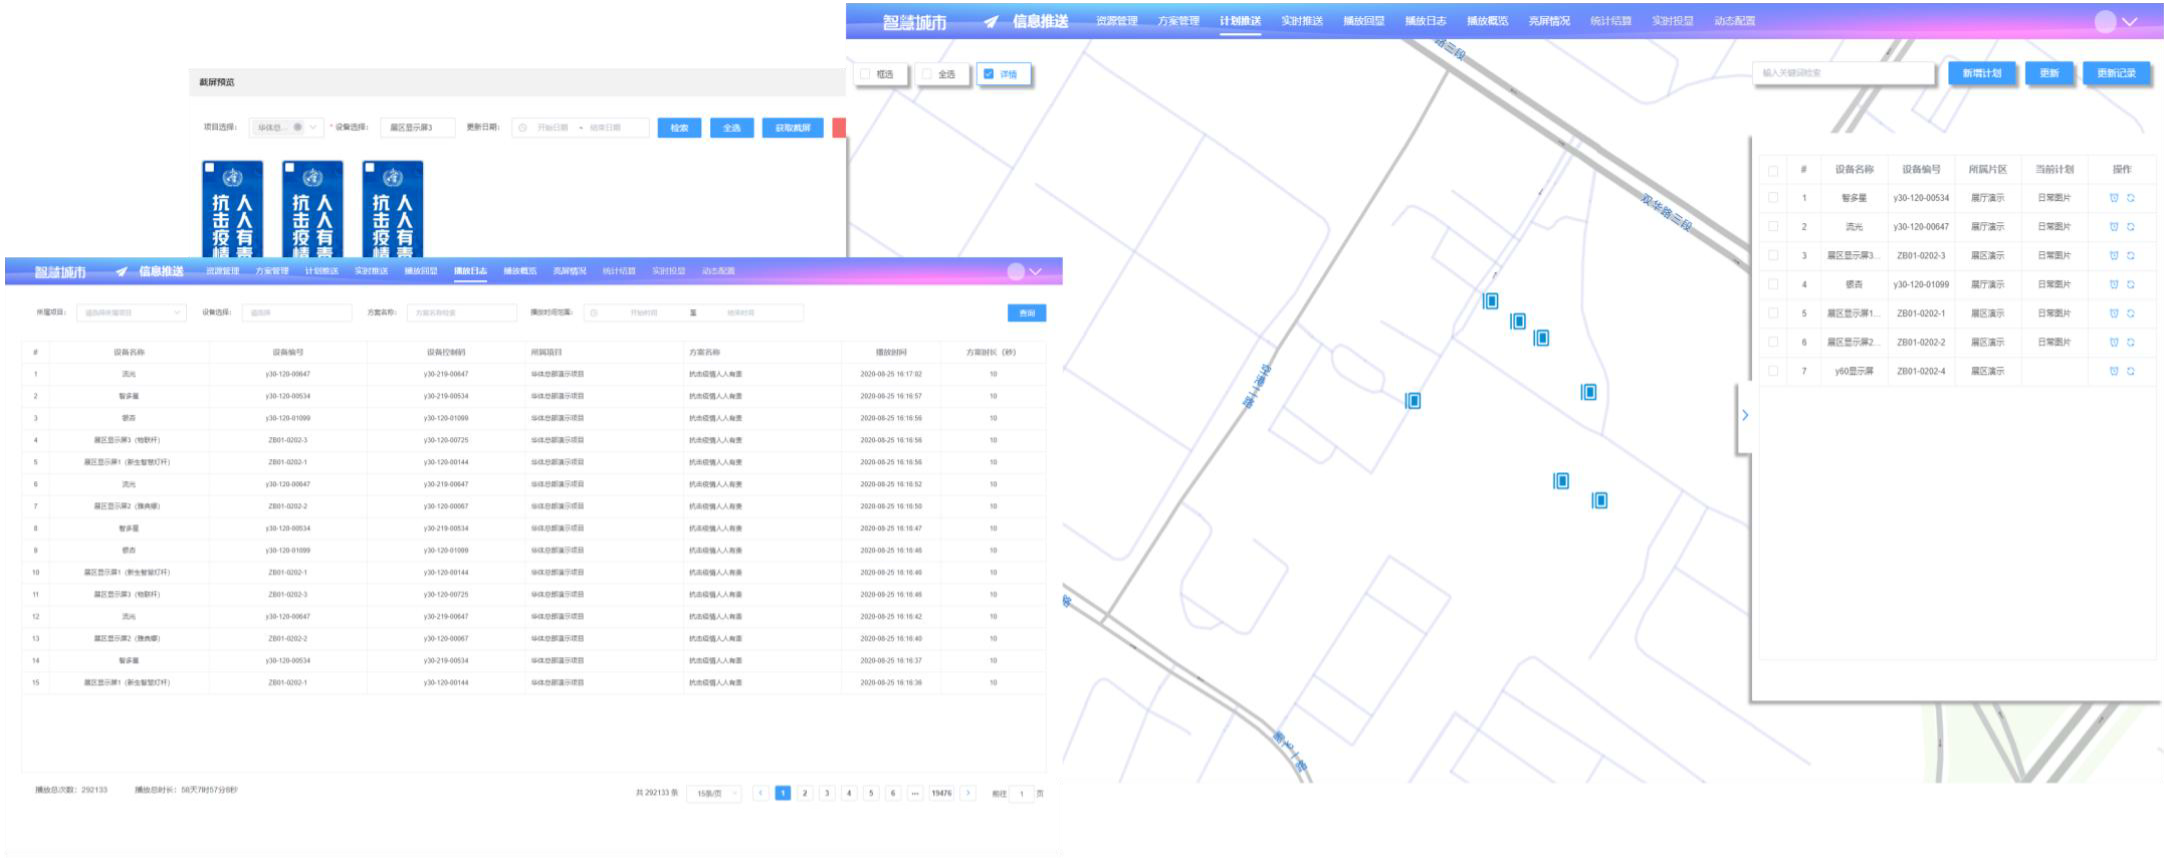
Task: Click the keyword search input above device table
Action: click(1842, 73)
